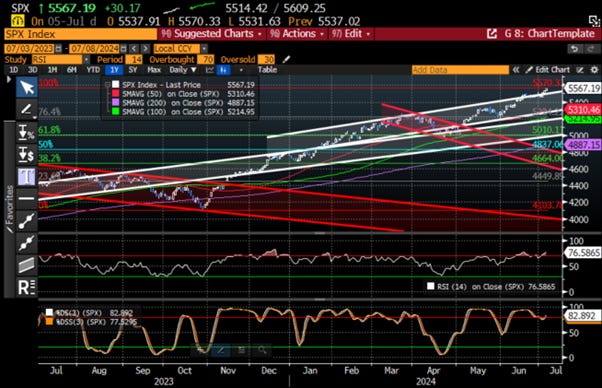Toggle candlestick chart type icon
The height and width of the screenshot is (388, 602).
(x=223, y=70)
